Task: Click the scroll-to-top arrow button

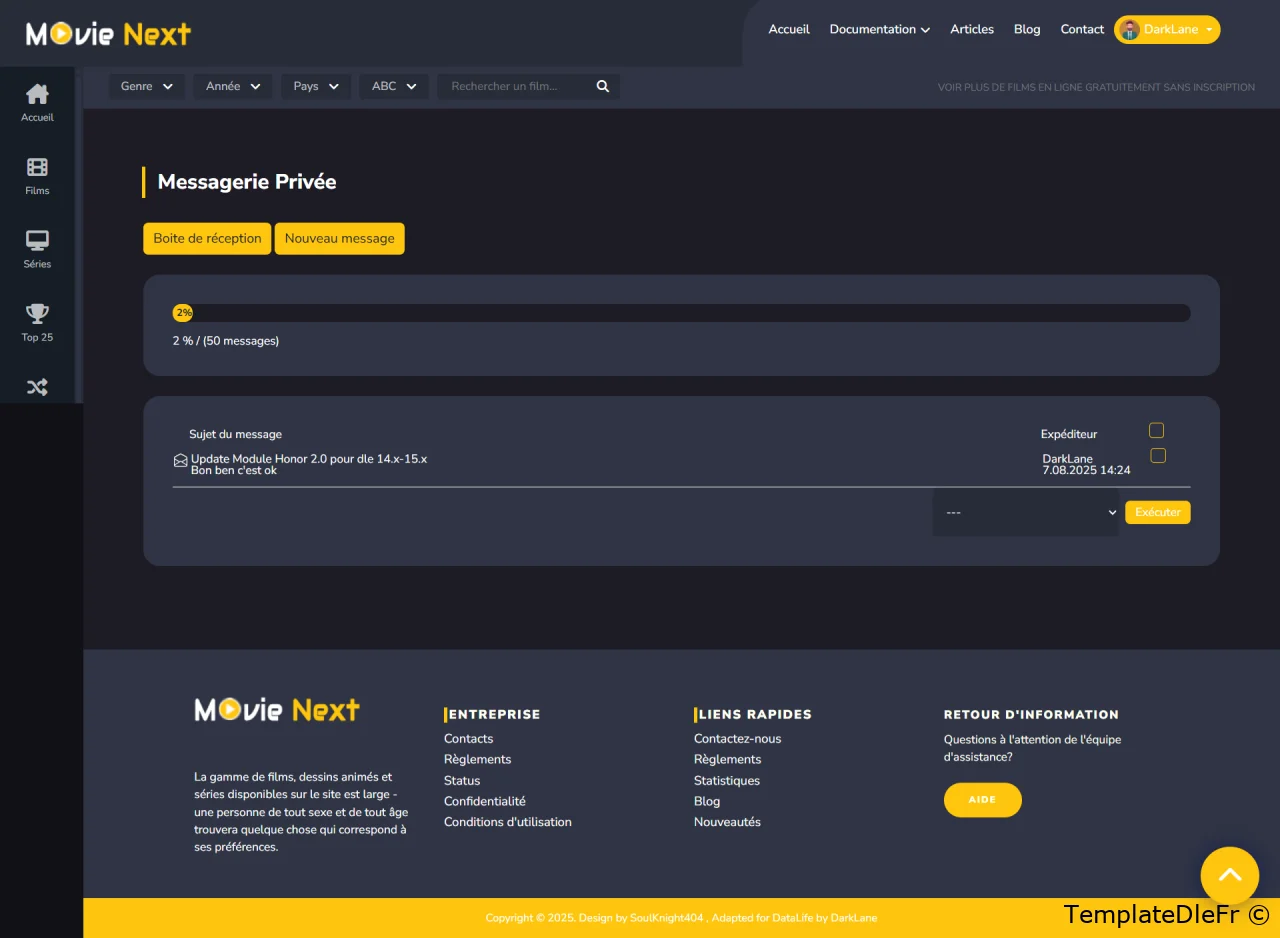Action: pos(1229,875)
